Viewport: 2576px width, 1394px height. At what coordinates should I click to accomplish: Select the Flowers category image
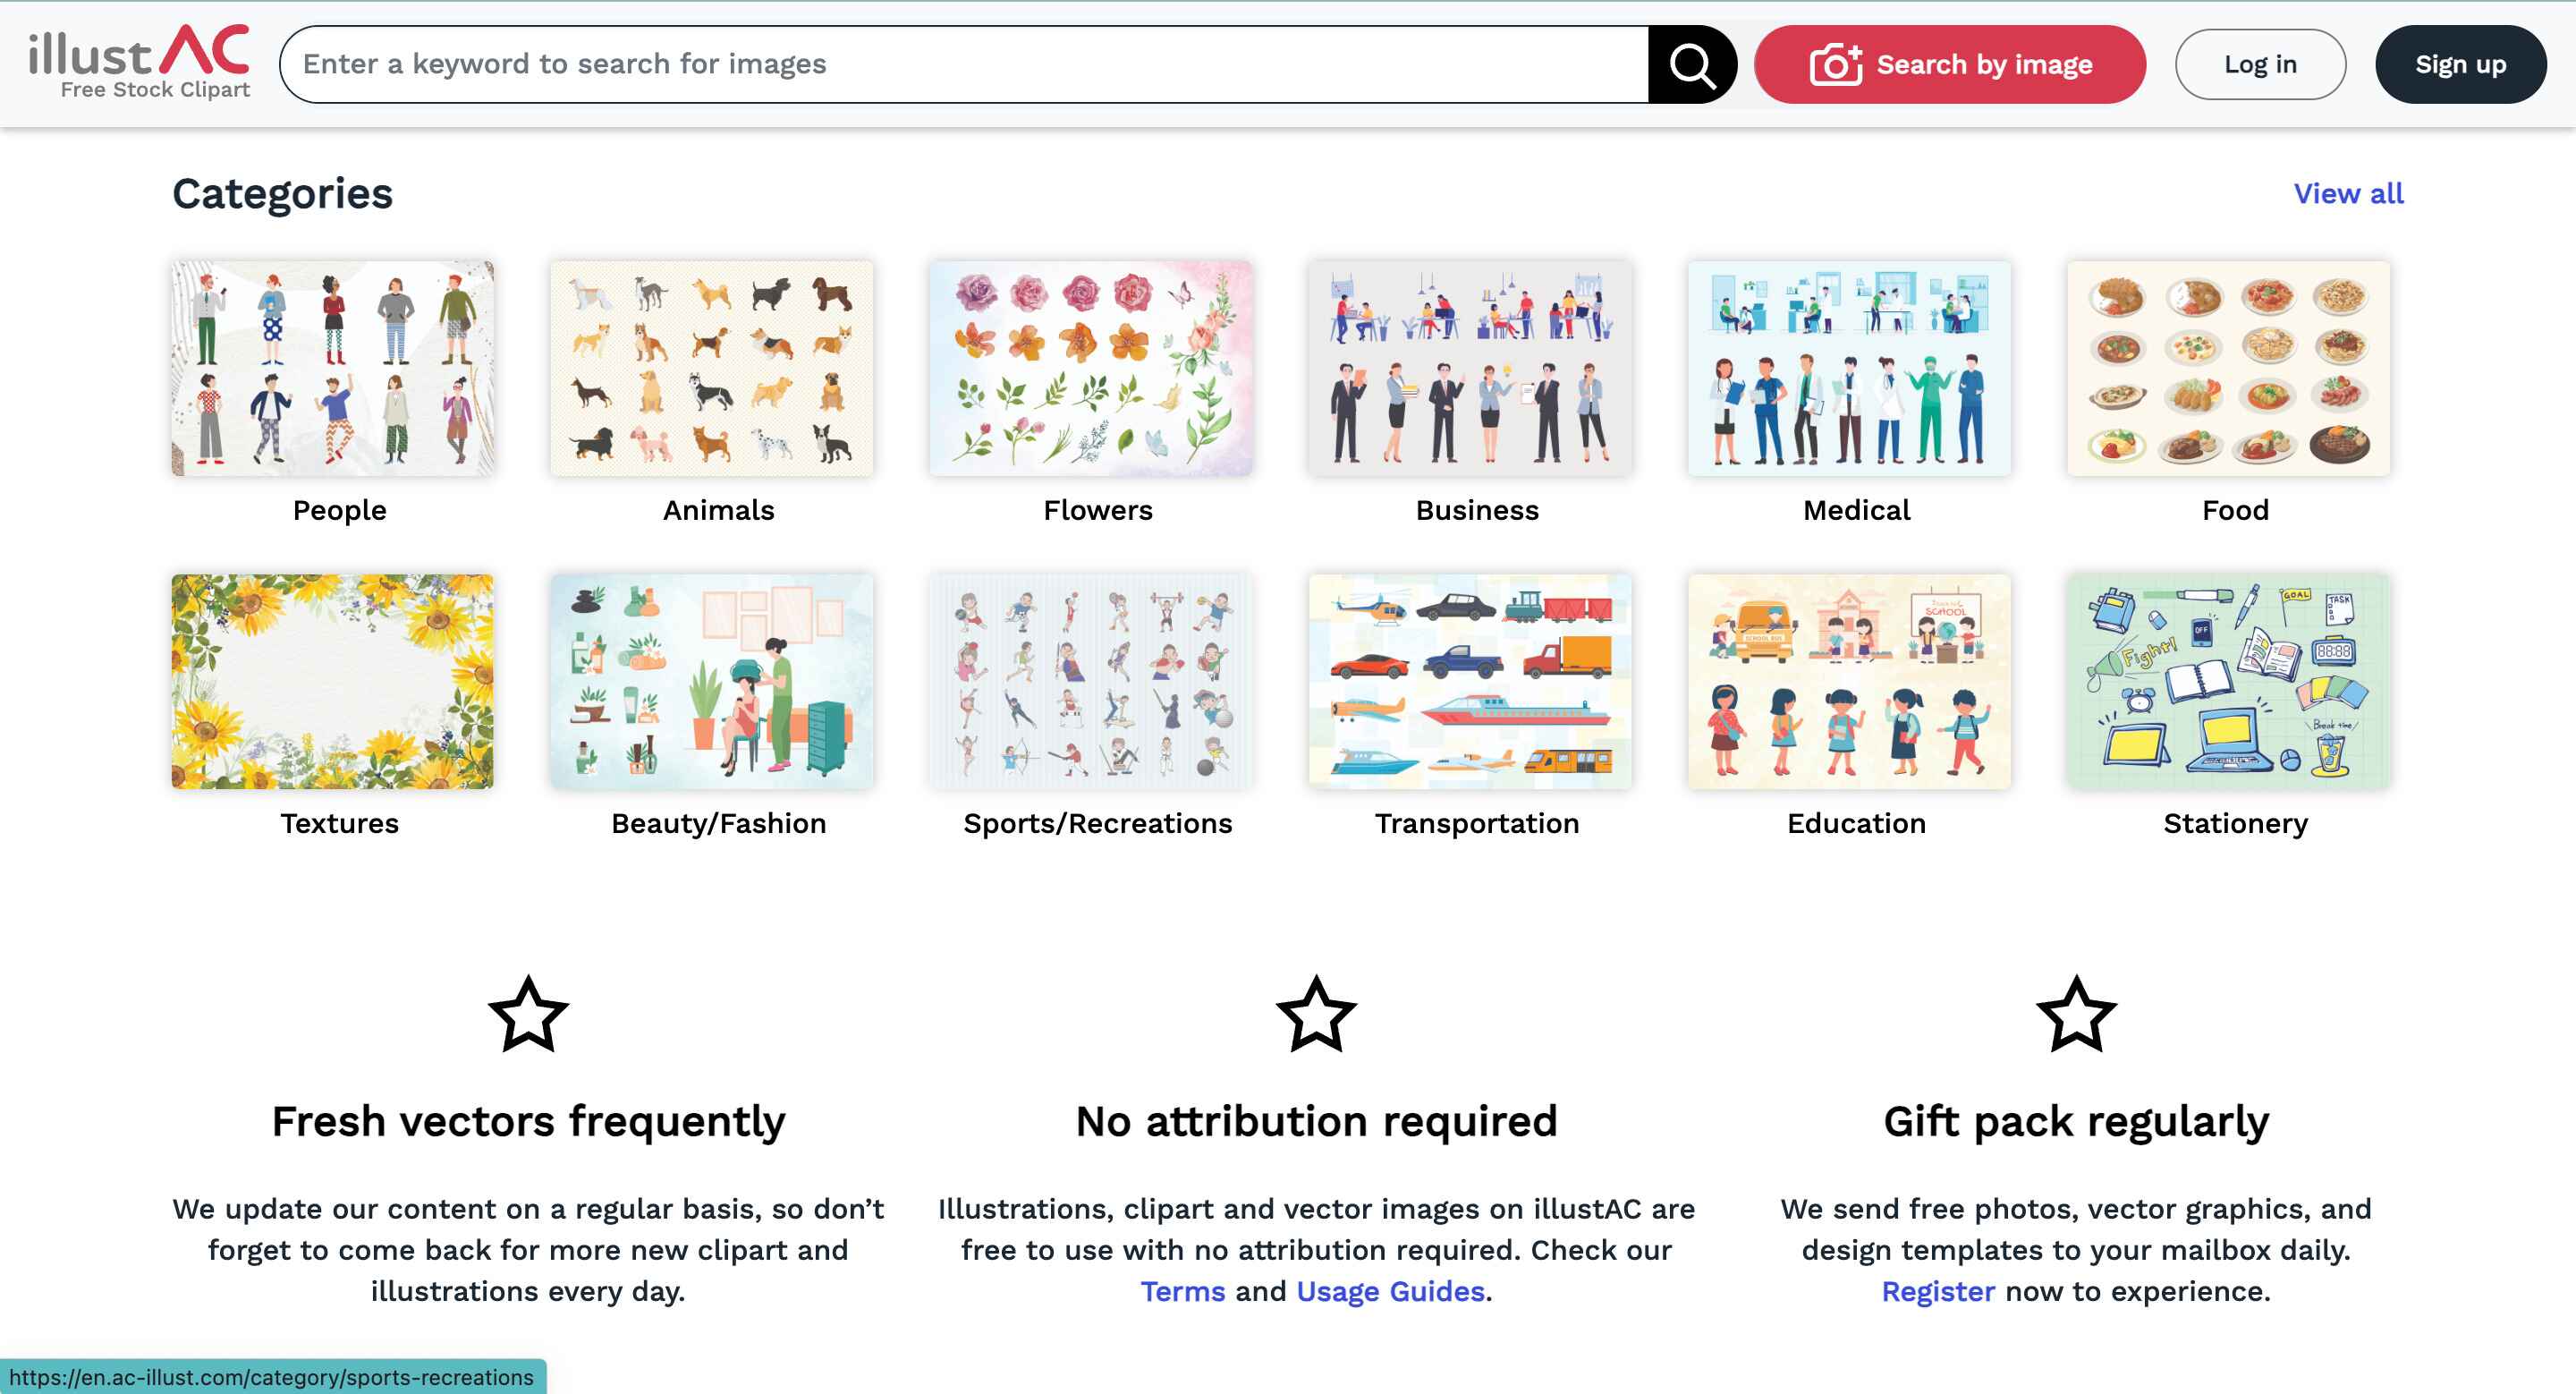1090,369
